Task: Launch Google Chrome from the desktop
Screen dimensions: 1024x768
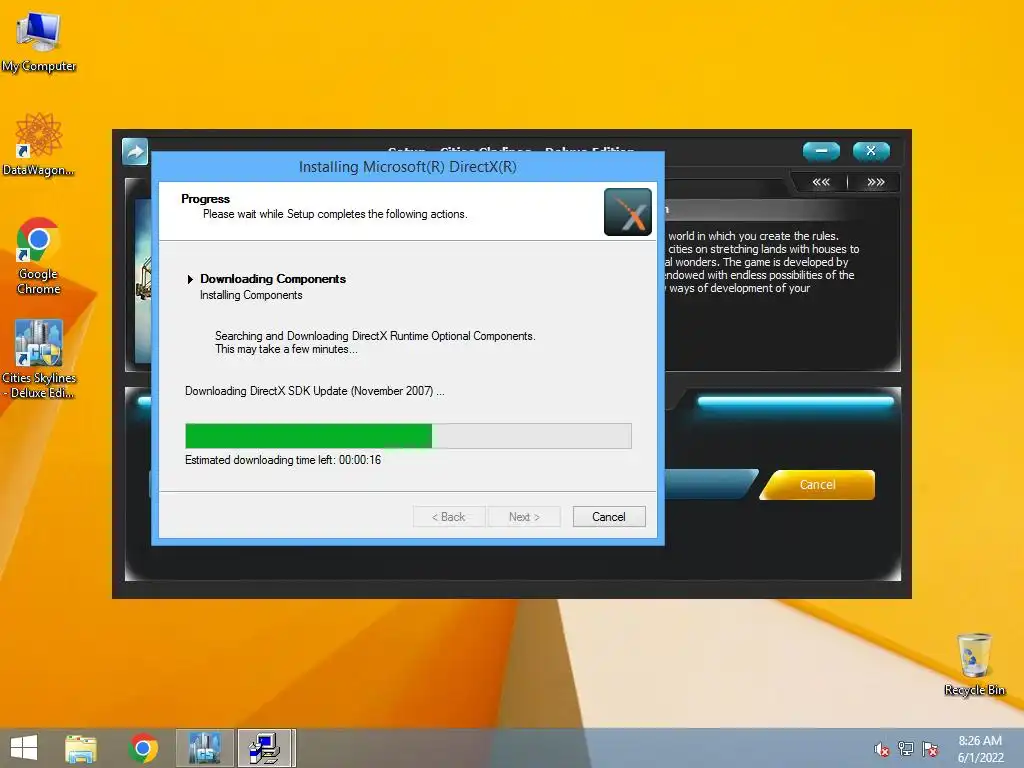Action: [39, 256]
